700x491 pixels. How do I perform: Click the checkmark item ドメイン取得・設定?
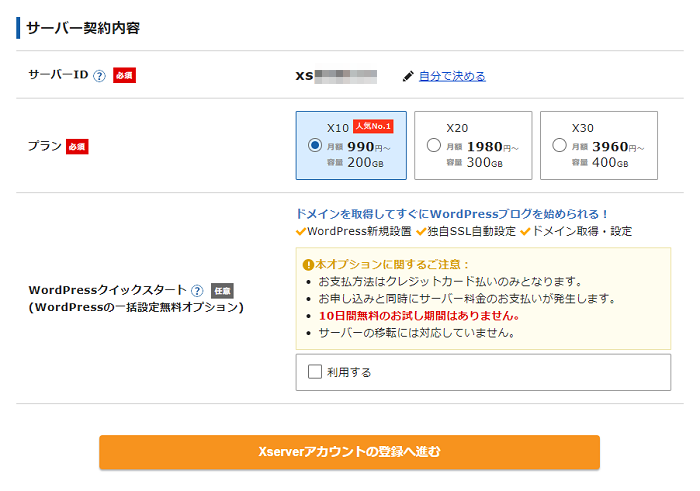tap(576, 231)
